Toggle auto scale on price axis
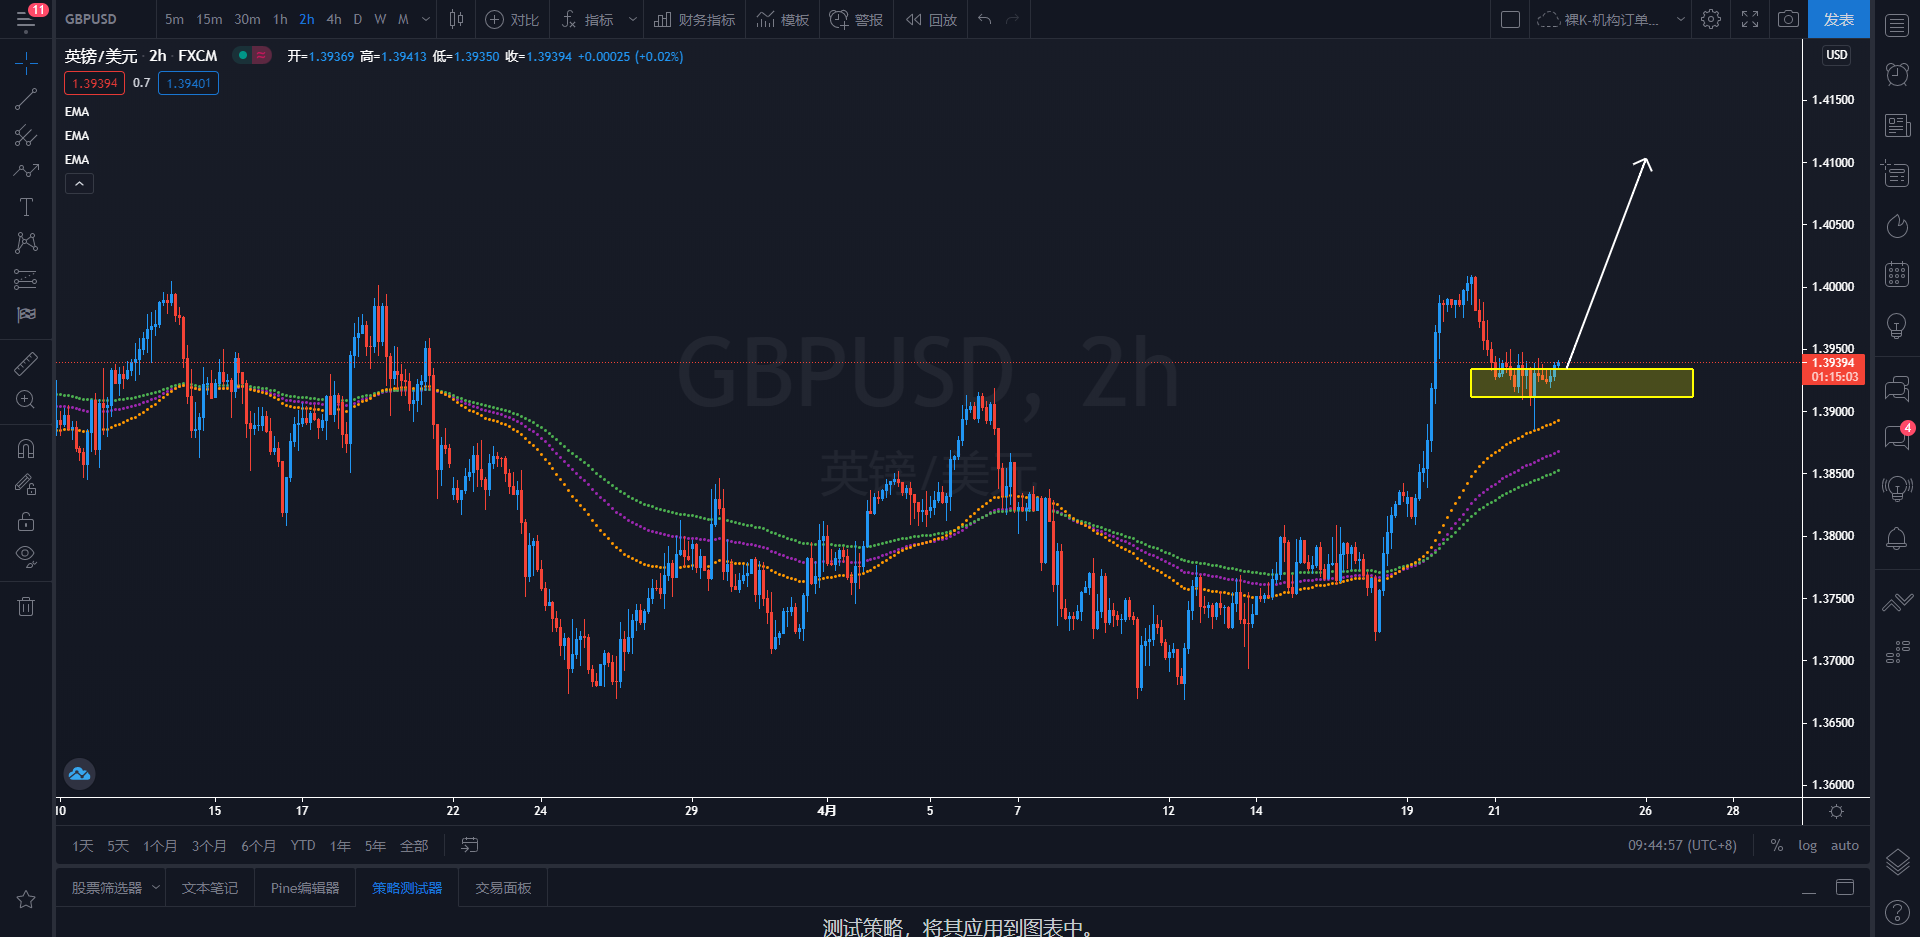 pos(1844,846)
